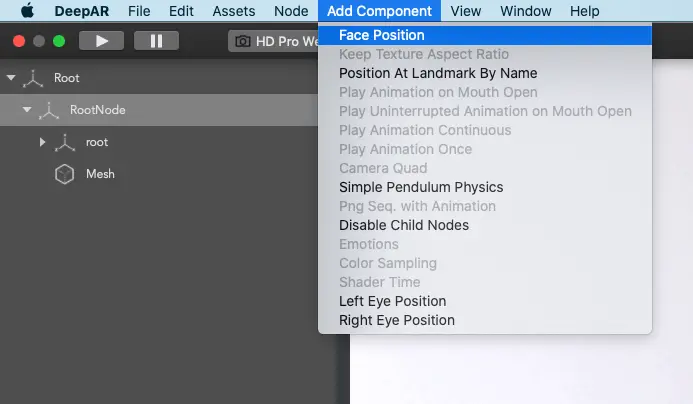Click the Pause button in toolbar
This screenshot has height=404, width=693.
[x=156, y=41]
